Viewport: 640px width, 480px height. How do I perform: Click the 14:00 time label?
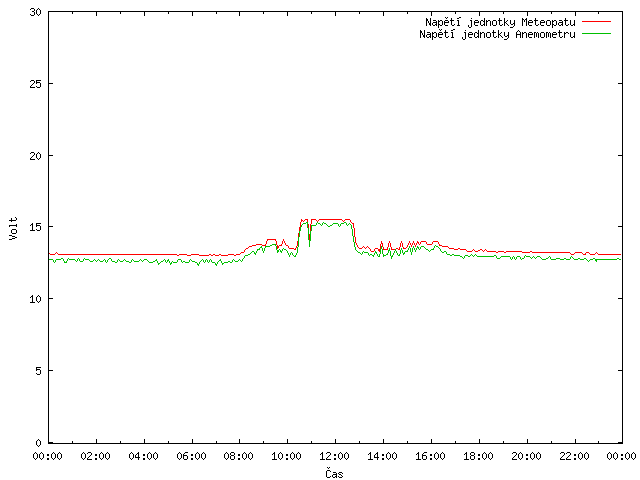click(x=382, y=456)
